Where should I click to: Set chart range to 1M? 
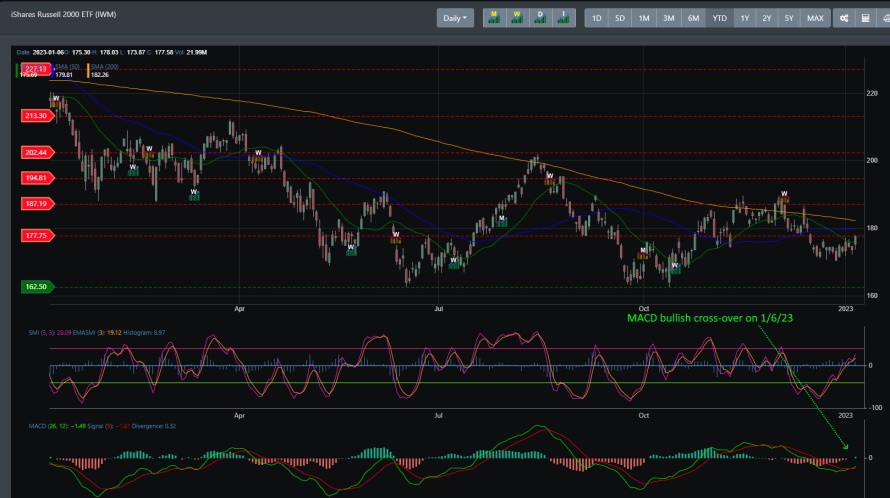click(x=644, y=18)
